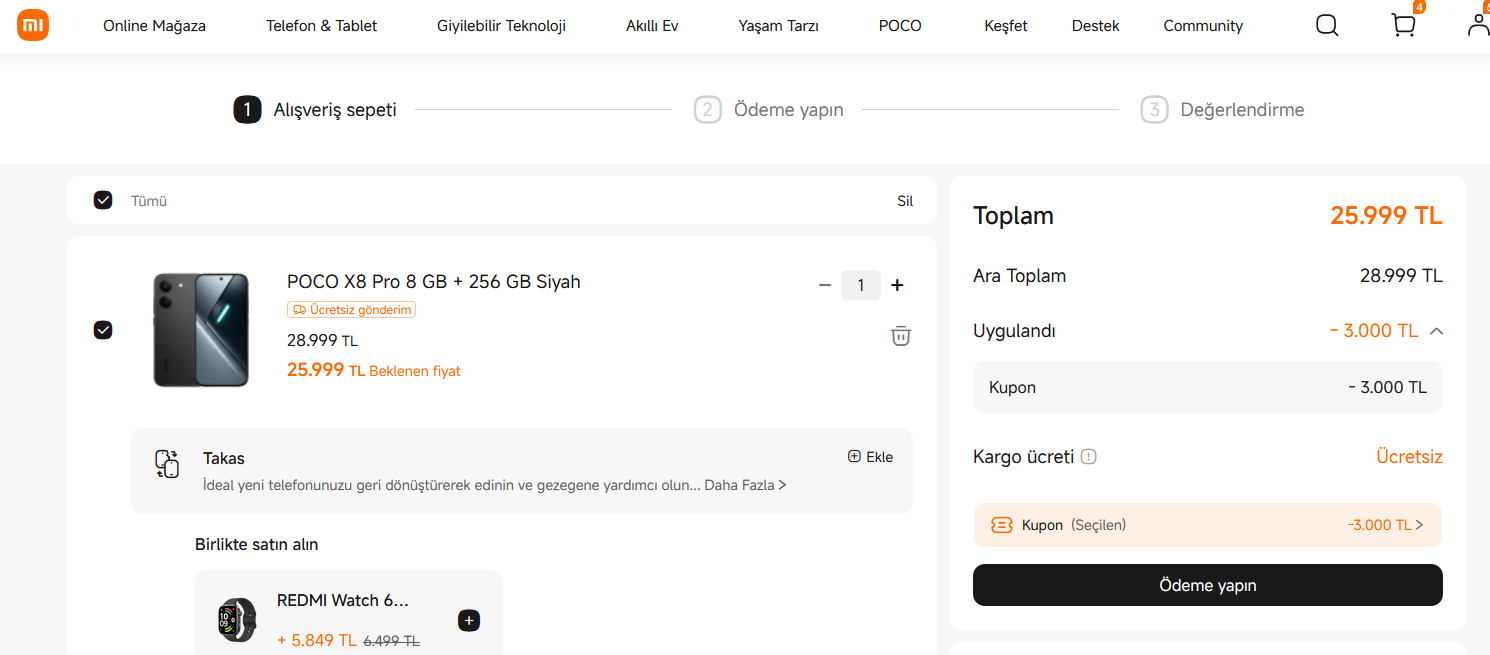Open the Akıllı Ev menu
The image size is (1490, 655).
pos(652,26)
